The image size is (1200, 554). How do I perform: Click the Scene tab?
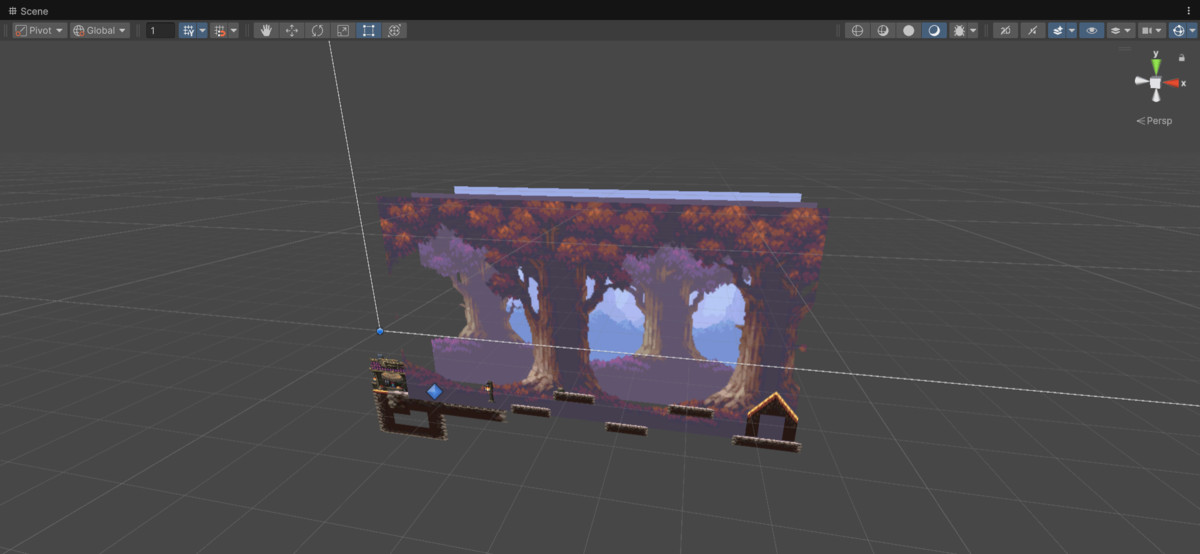click(28, 10)
